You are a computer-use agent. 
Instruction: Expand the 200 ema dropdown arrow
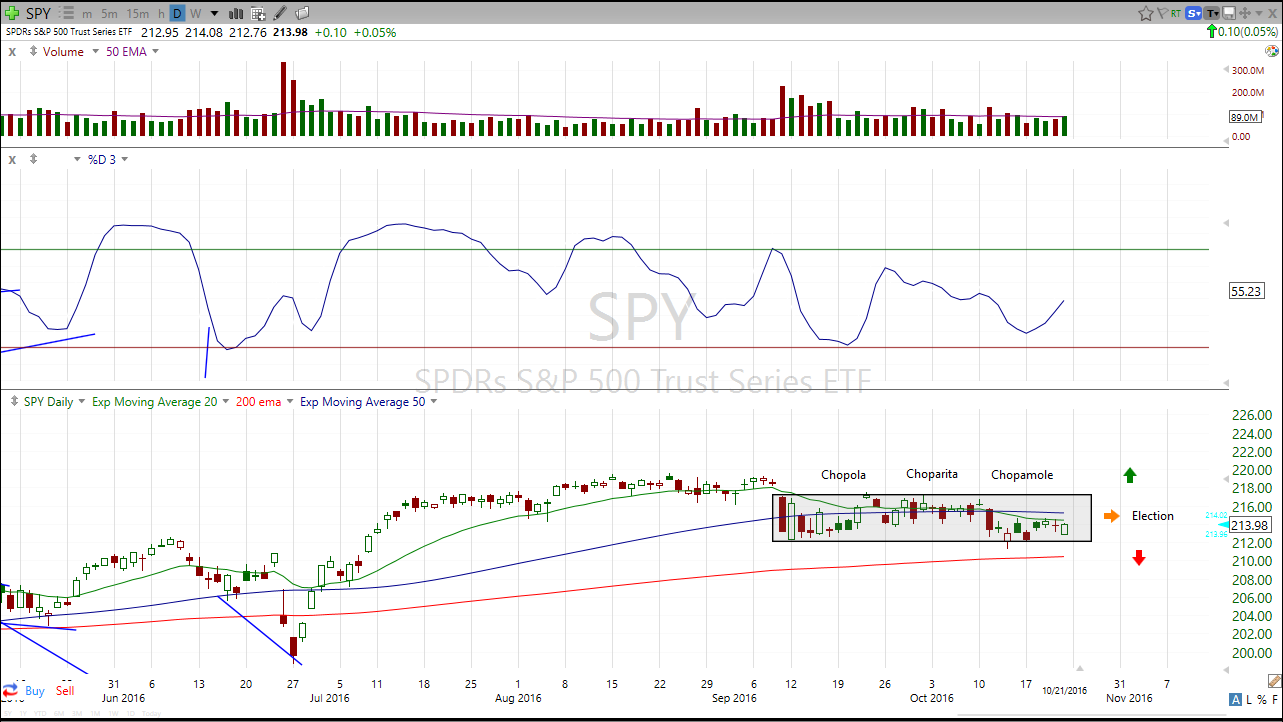290,402
